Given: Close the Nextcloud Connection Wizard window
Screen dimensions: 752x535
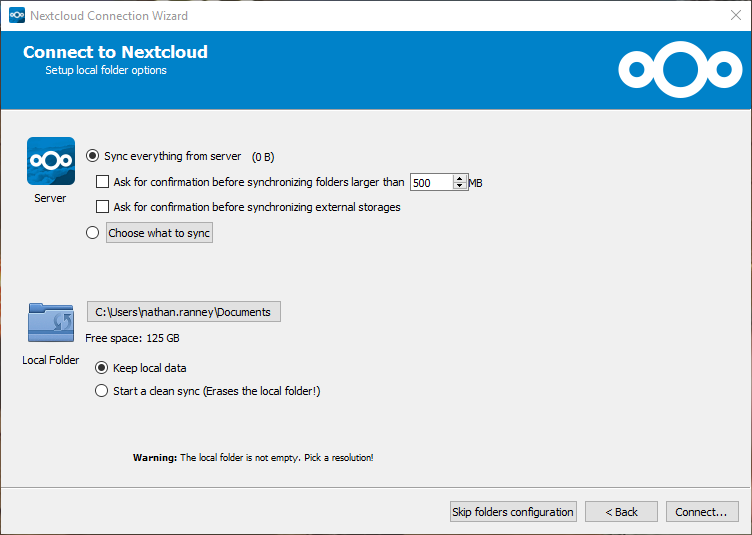Looking at the screenshot, I should click(x=736, y=15).
